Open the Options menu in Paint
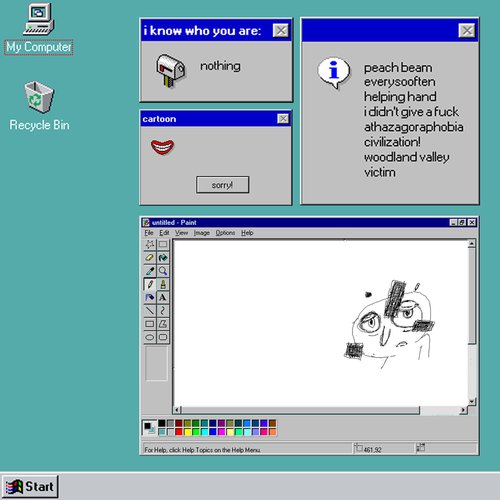 225,233
